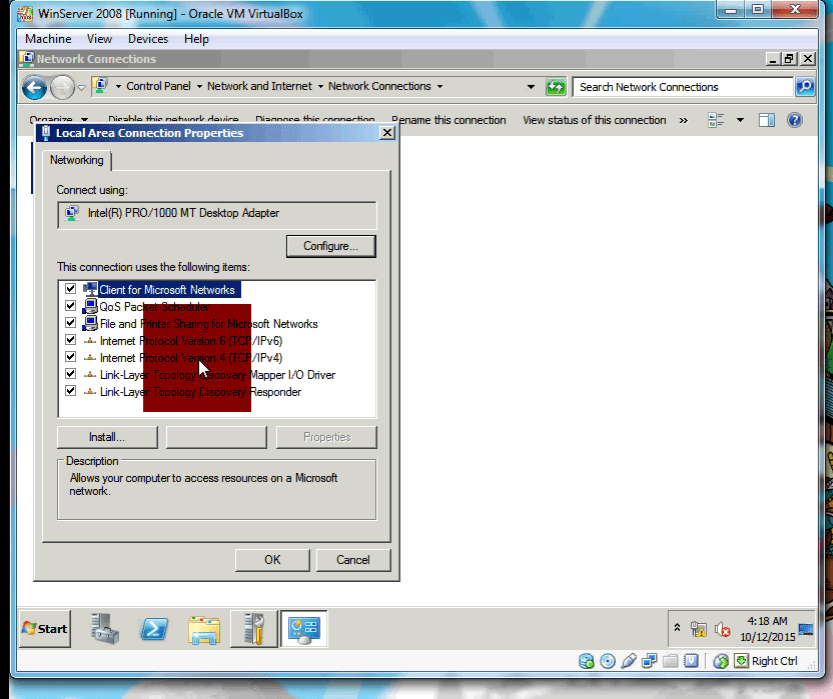Expand the root breadcrumb arrow before Control Panel
Screen dimensions: 833x699
pos(118,87)
